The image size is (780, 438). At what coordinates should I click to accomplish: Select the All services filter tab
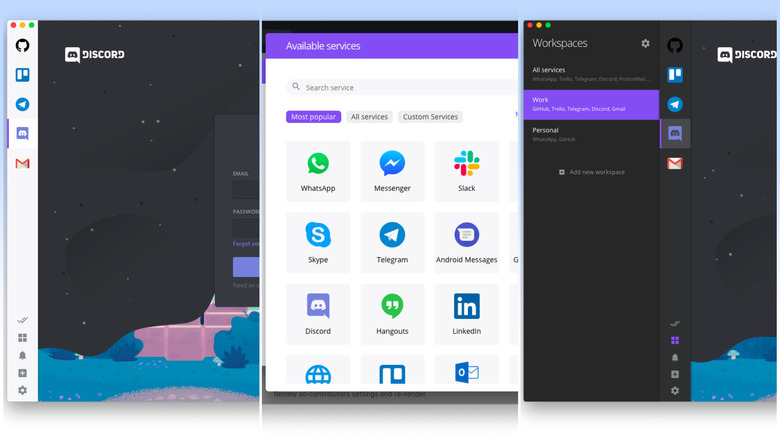click(x=369, y=117)
